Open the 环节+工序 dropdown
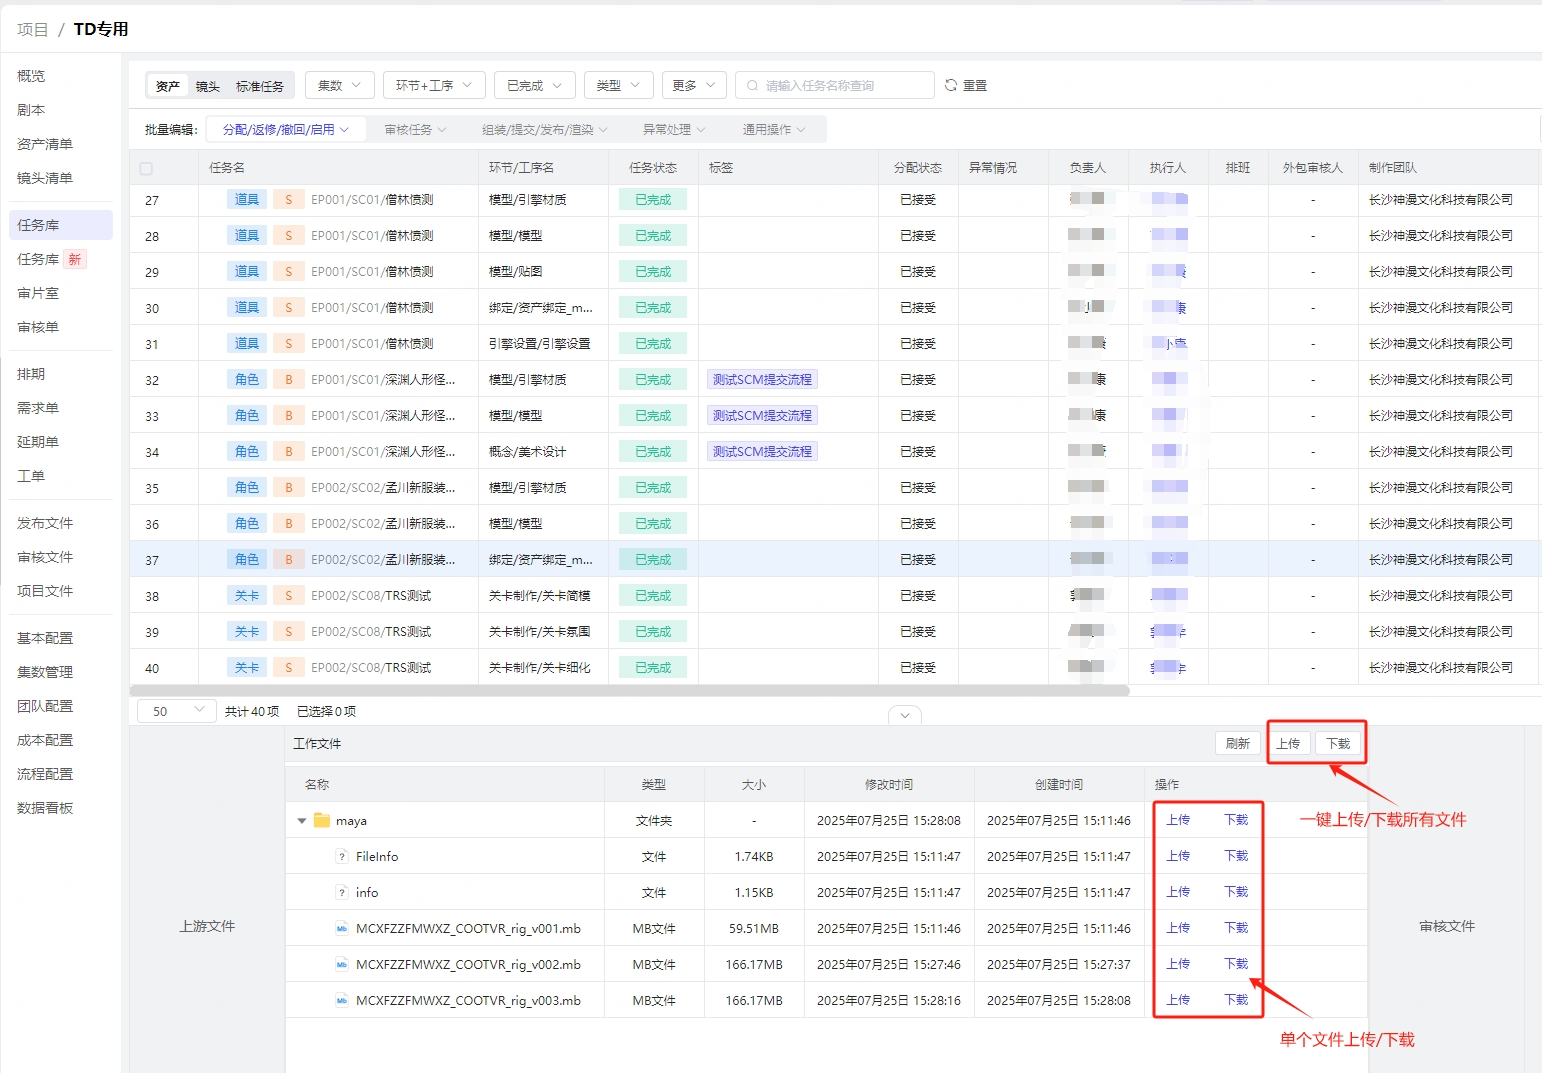Viewport: 1542px width, 1073px height. coord(433,86)
